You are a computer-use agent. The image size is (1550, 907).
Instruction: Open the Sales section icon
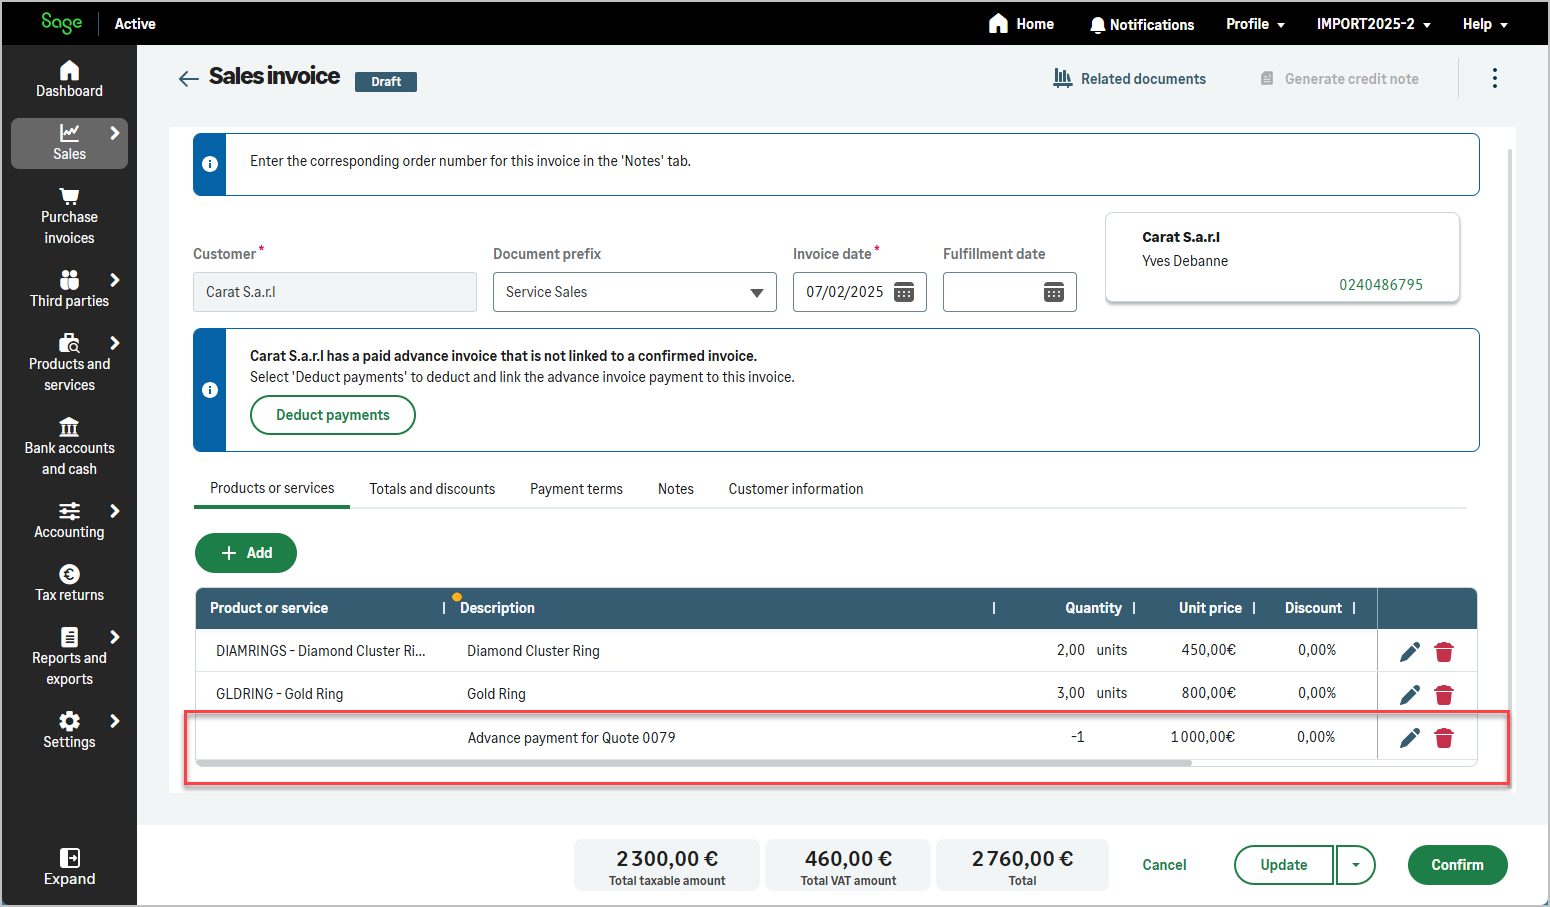coord(69,133)
